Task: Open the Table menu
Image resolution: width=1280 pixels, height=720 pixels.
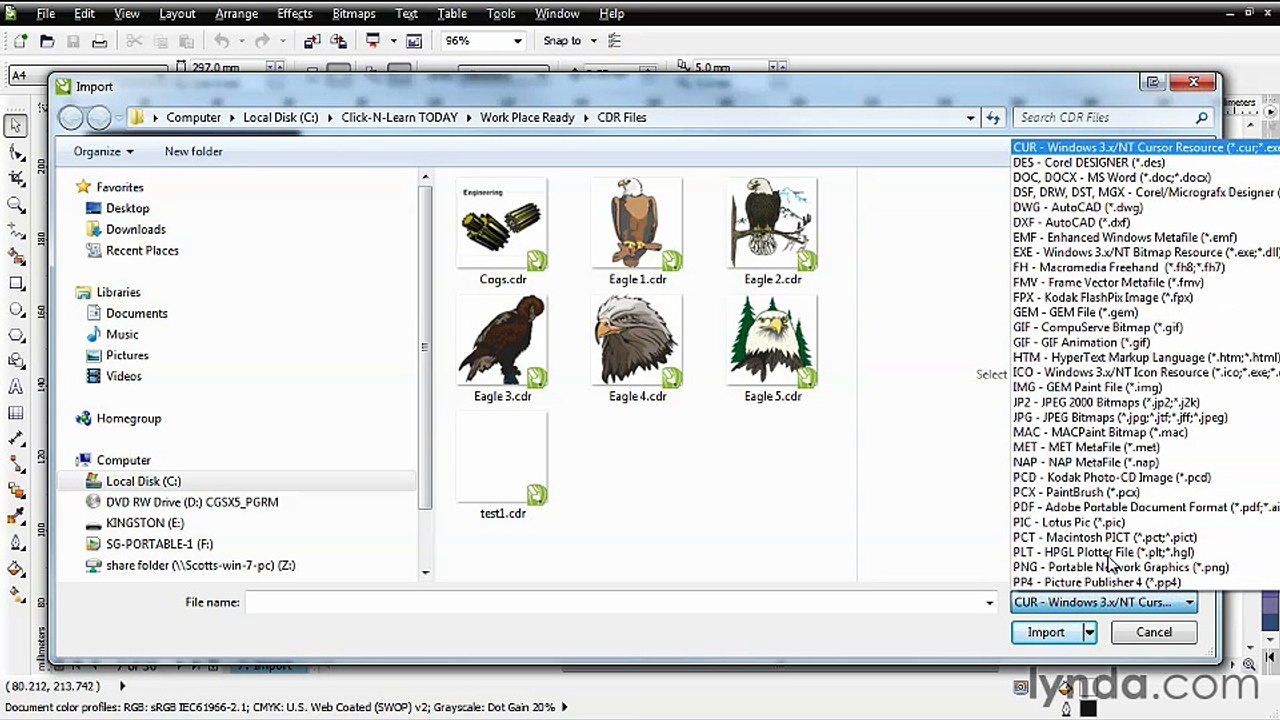Action: (452, 13)
